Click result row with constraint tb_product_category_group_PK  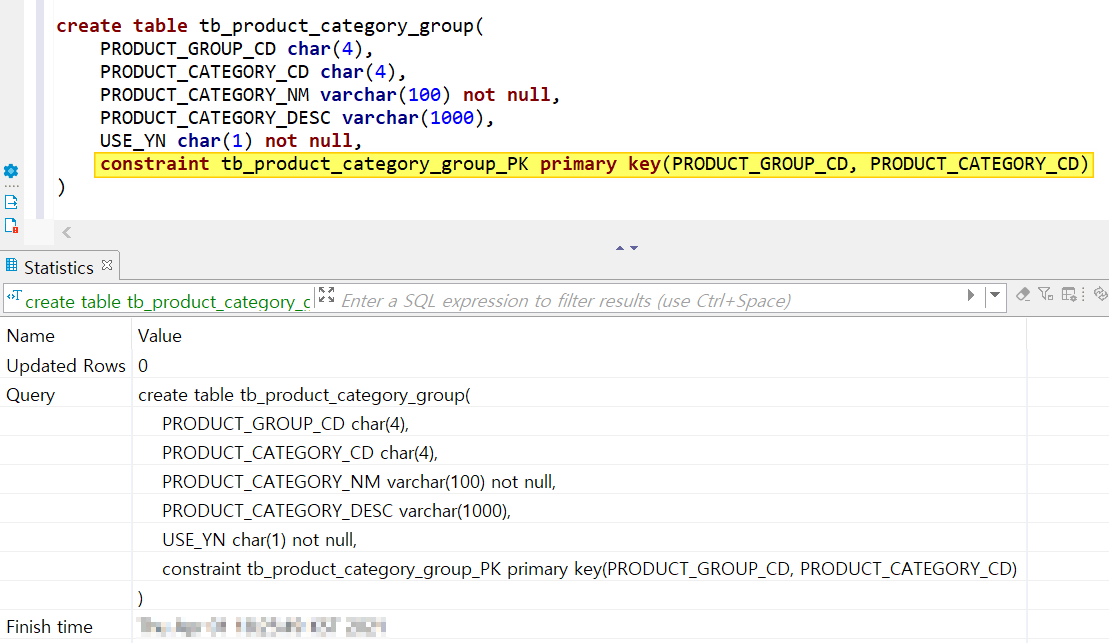pyautogui.click(x=590, y=569)
